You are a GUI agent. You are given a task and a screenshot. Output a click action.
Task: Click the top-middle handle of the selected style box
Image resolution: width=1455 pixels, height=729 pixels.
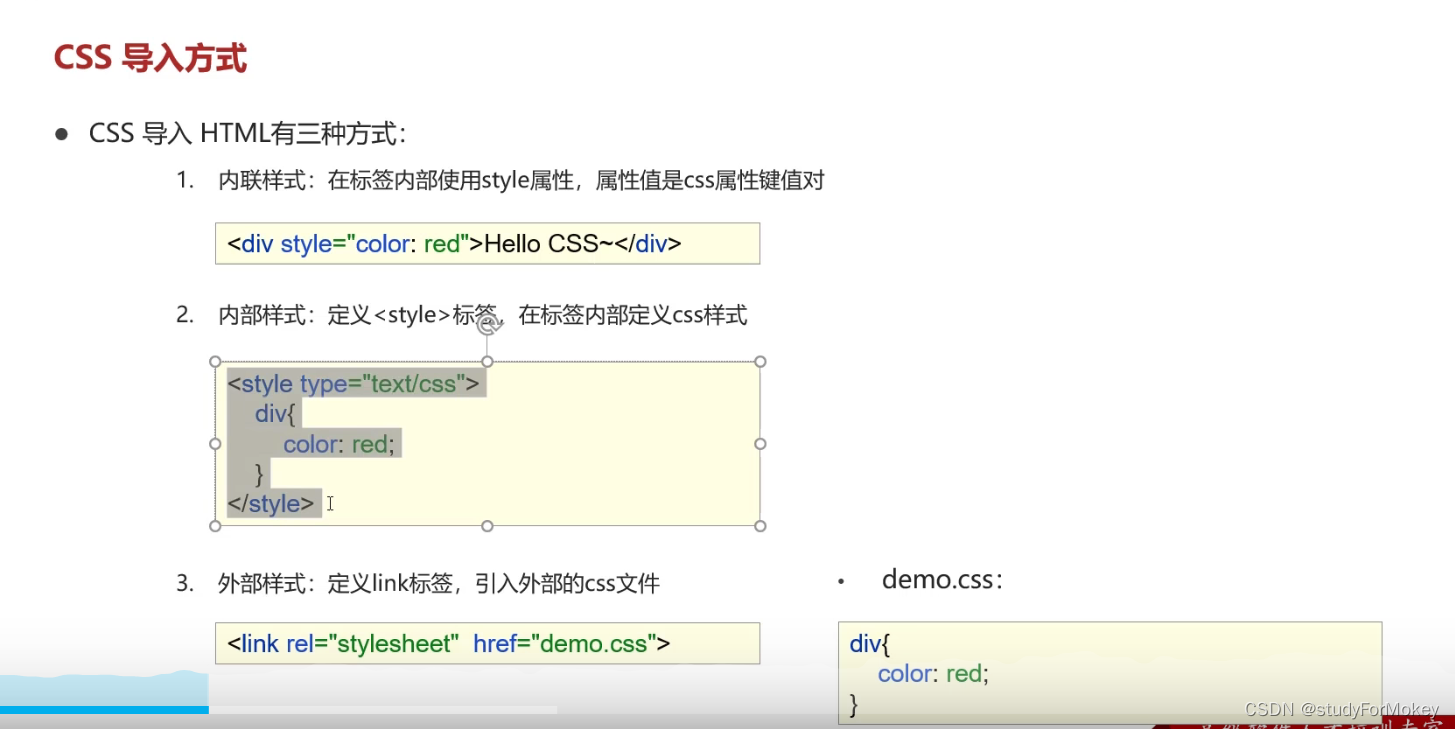pyautogui.click(x=487, y=361)
